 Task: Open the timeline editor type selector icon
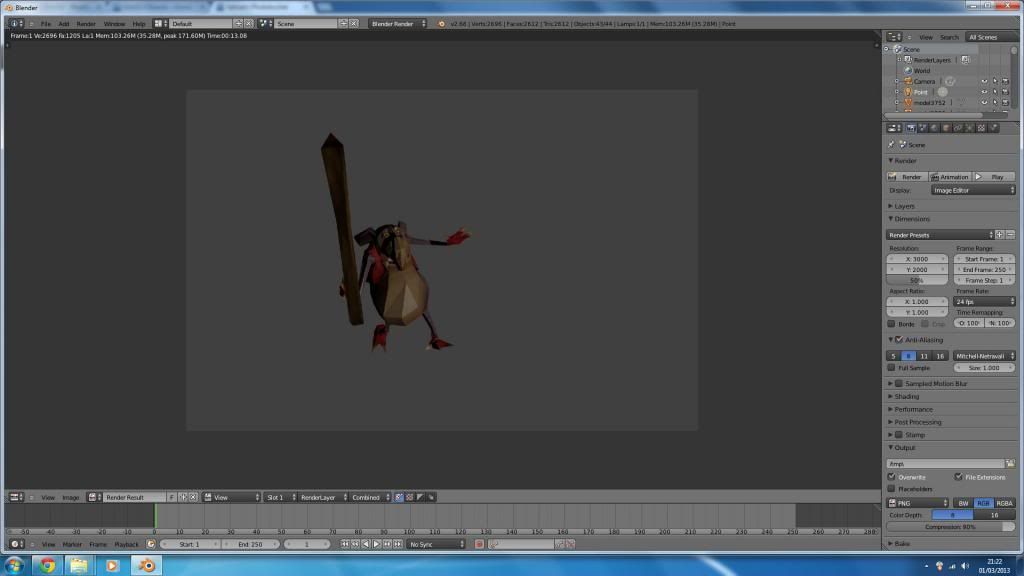click(x=16, y=544)
